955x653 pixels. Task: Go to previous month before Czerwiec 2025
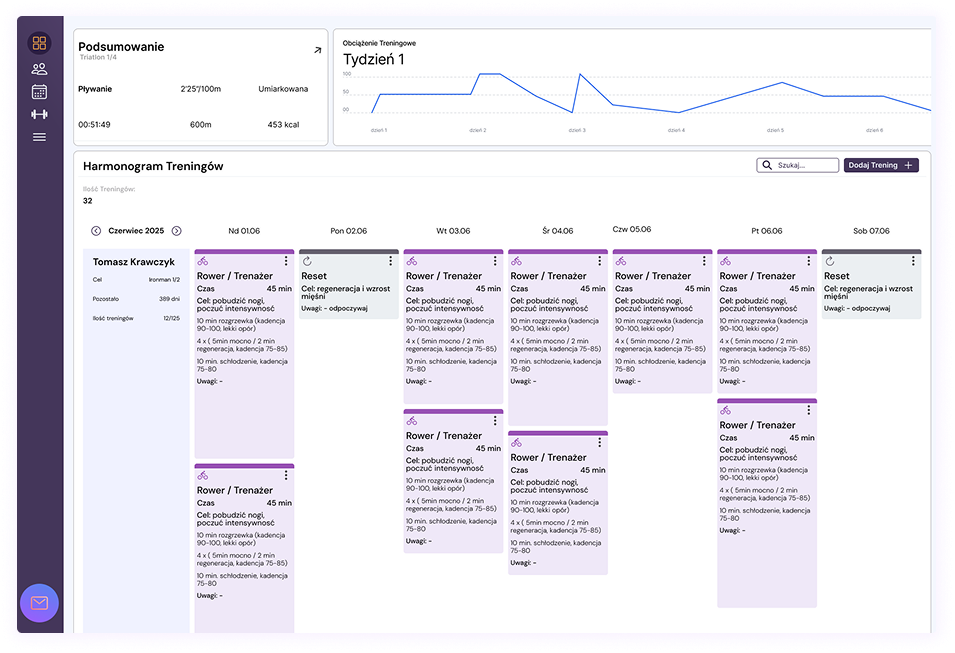tap(96, 231)
